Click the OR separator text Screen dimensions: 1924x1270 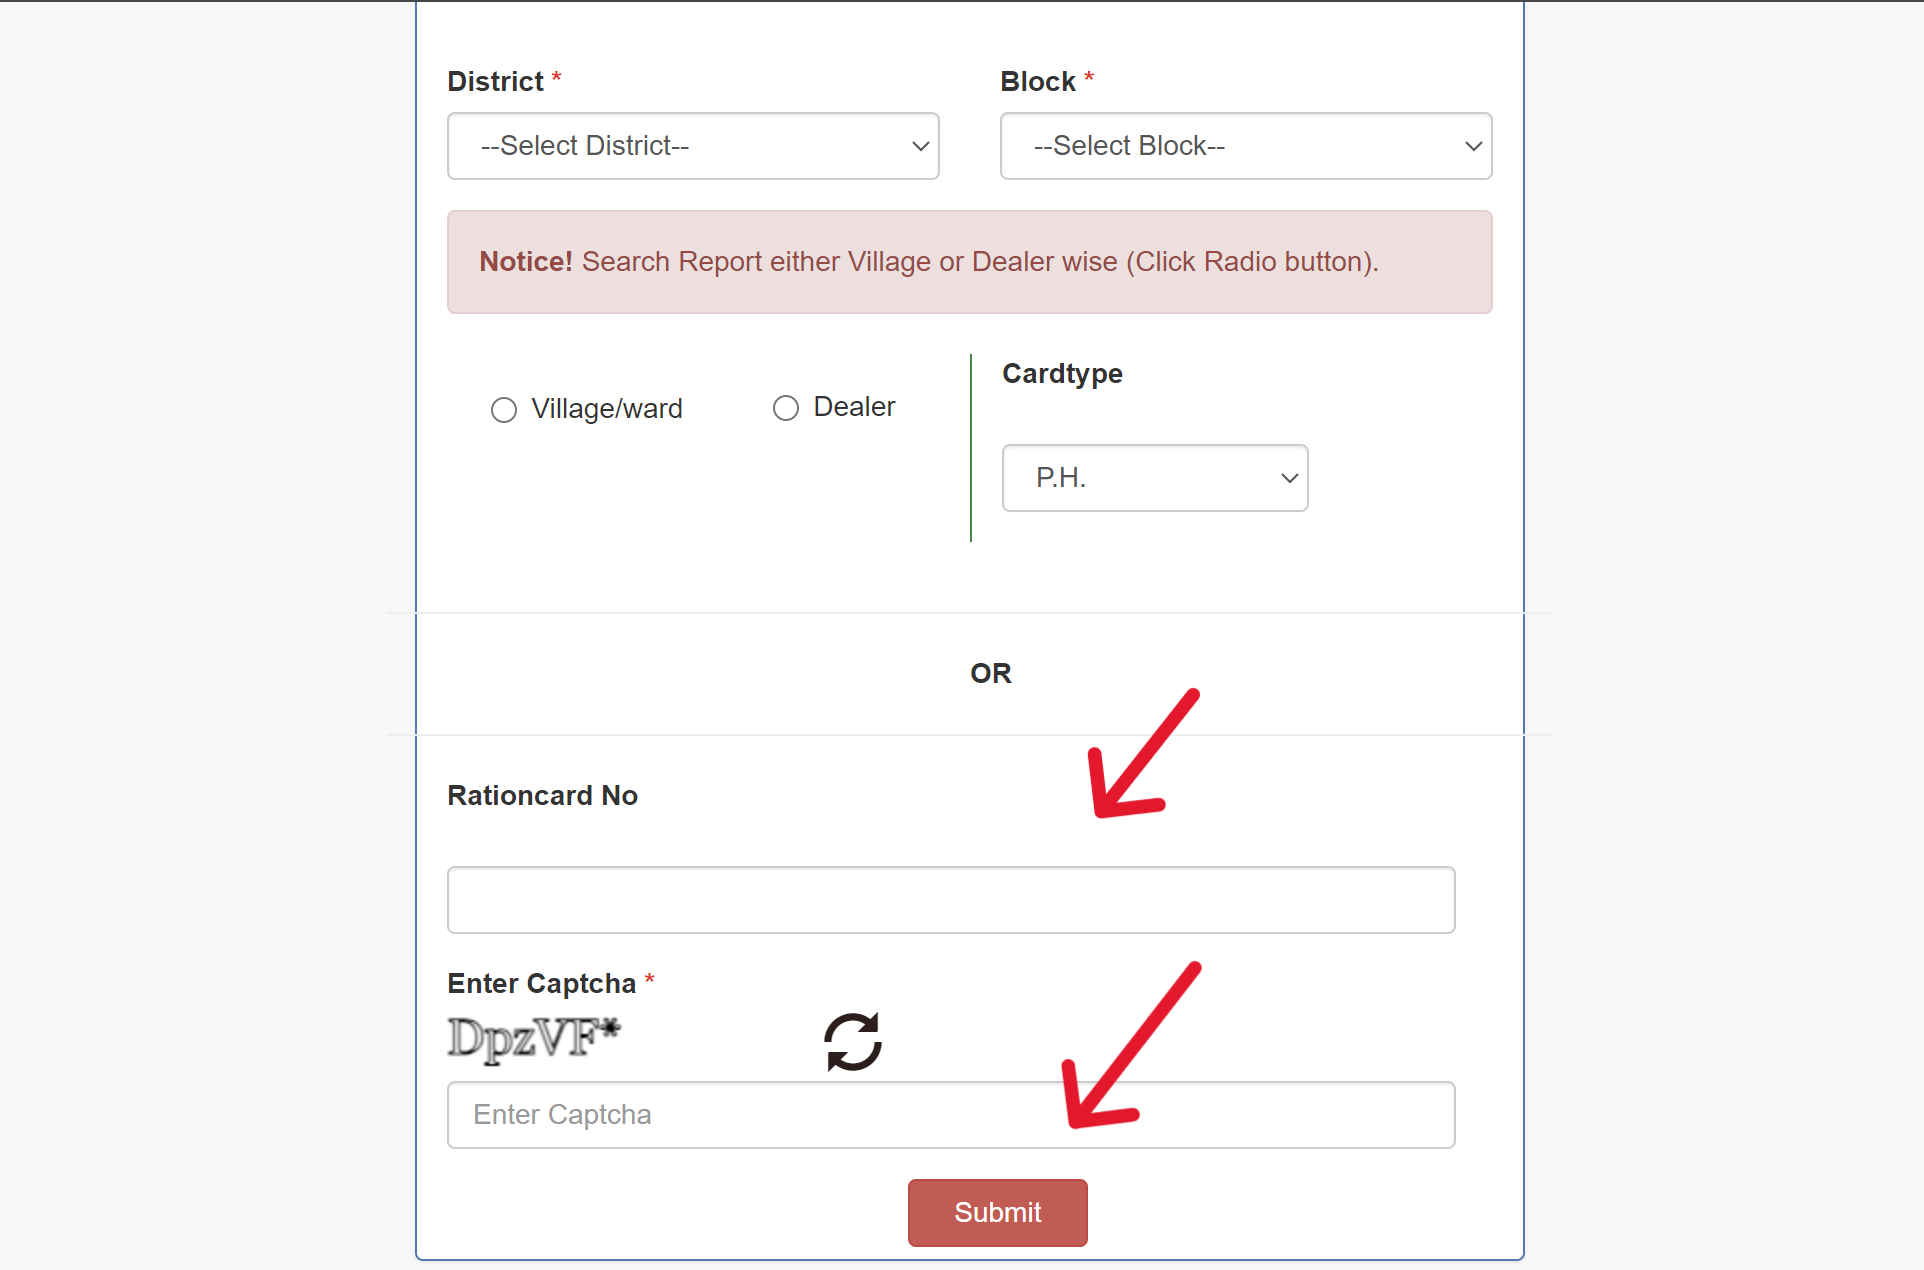tap(991, 674)
